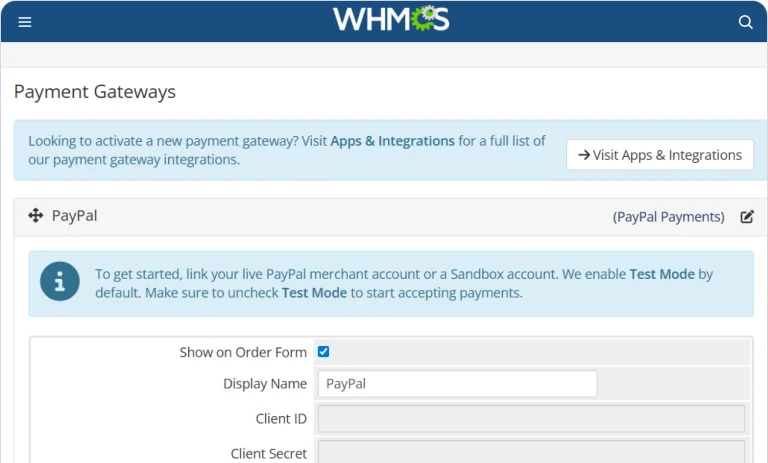Click the search magnifier icon
The height and width of the screenshot is (463, 768).
tap(745, 22)
